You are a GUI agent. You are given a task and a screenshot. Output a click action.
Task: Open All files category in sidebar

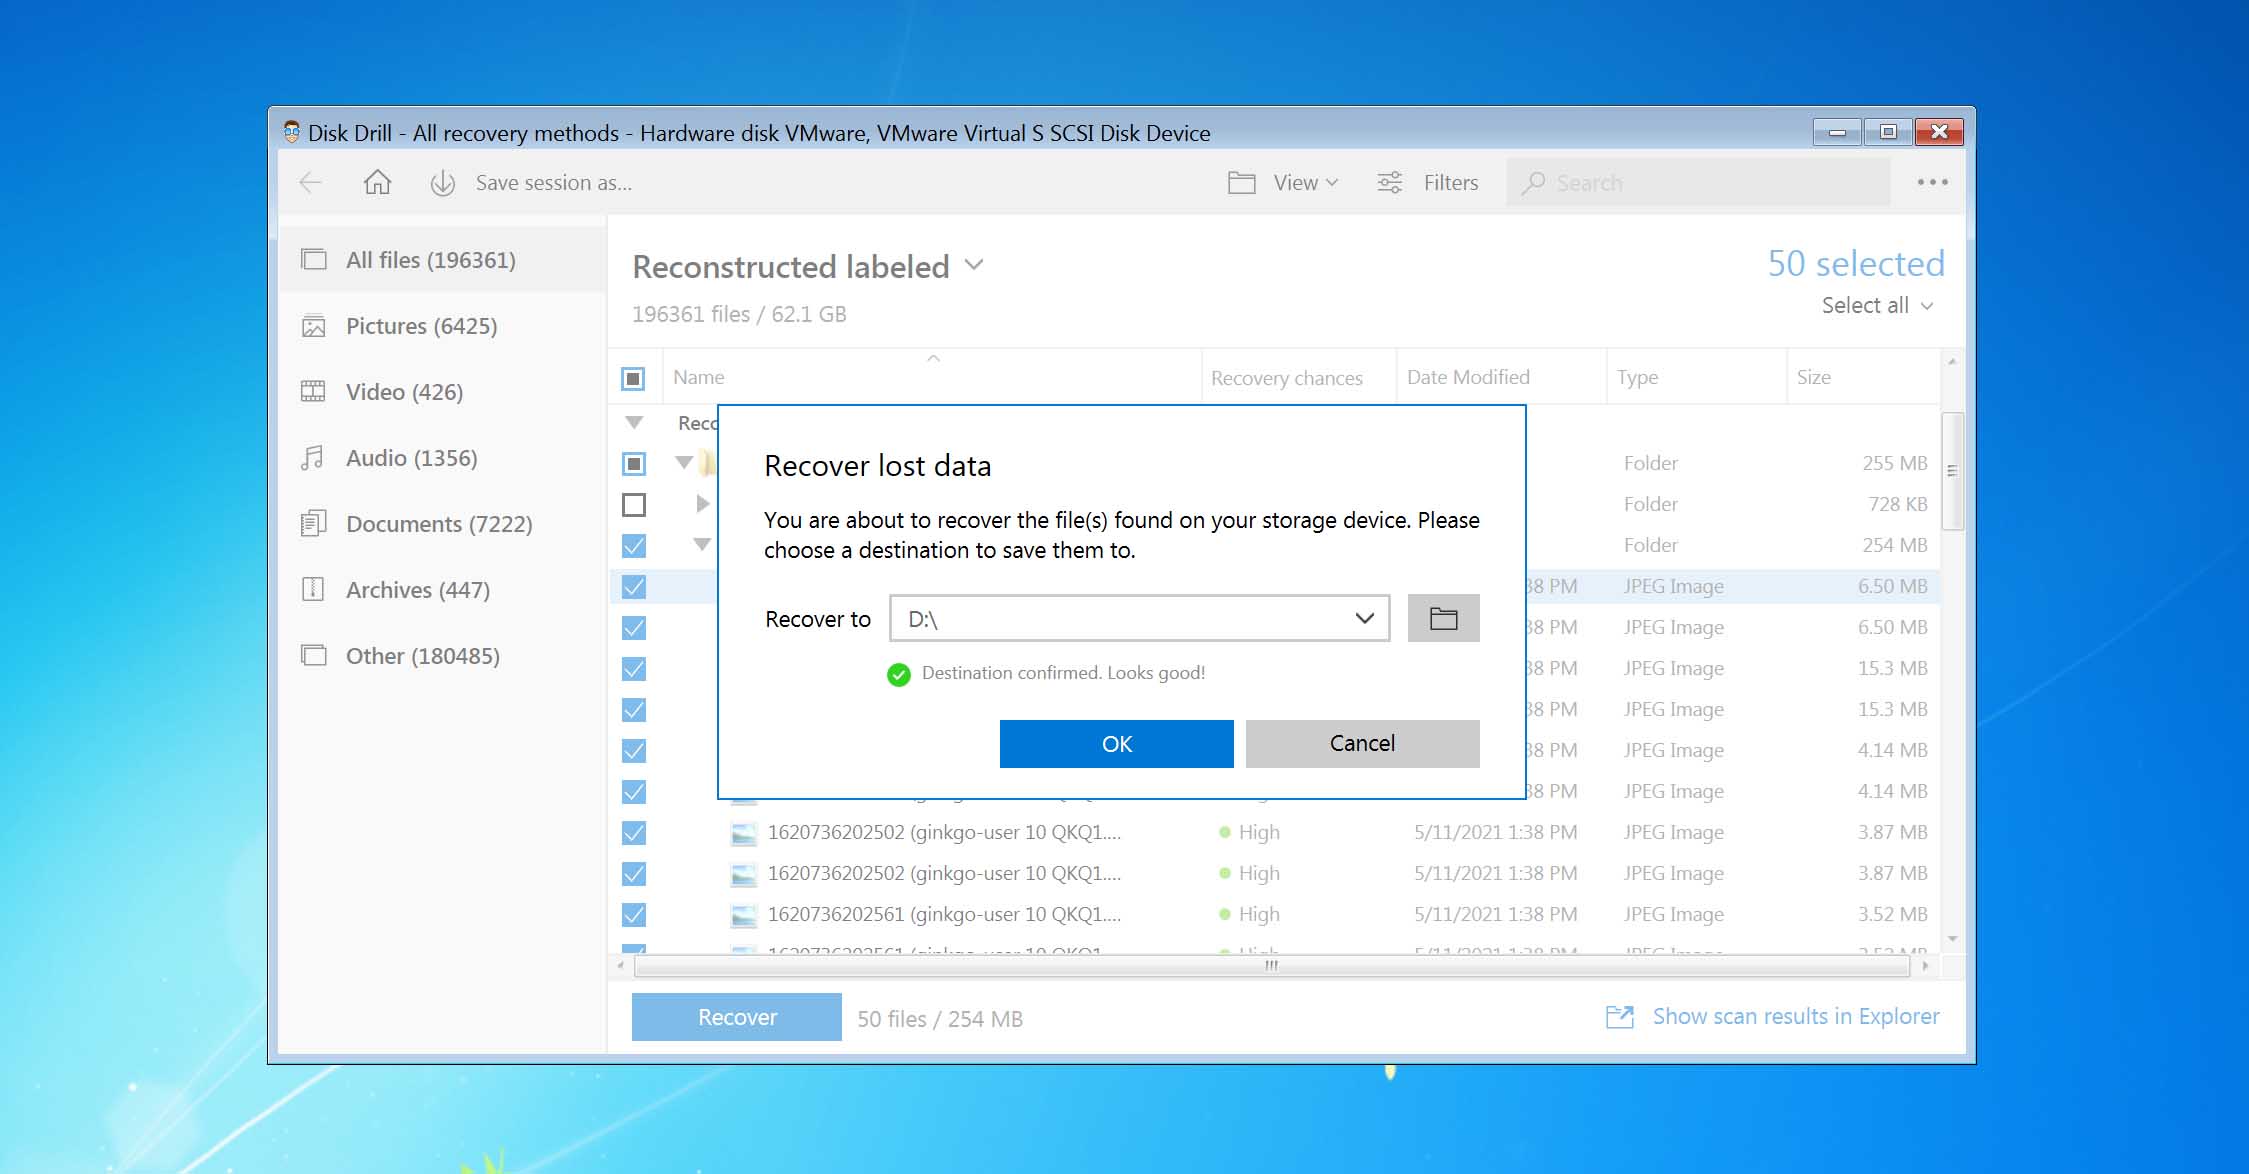coord(431,260)
